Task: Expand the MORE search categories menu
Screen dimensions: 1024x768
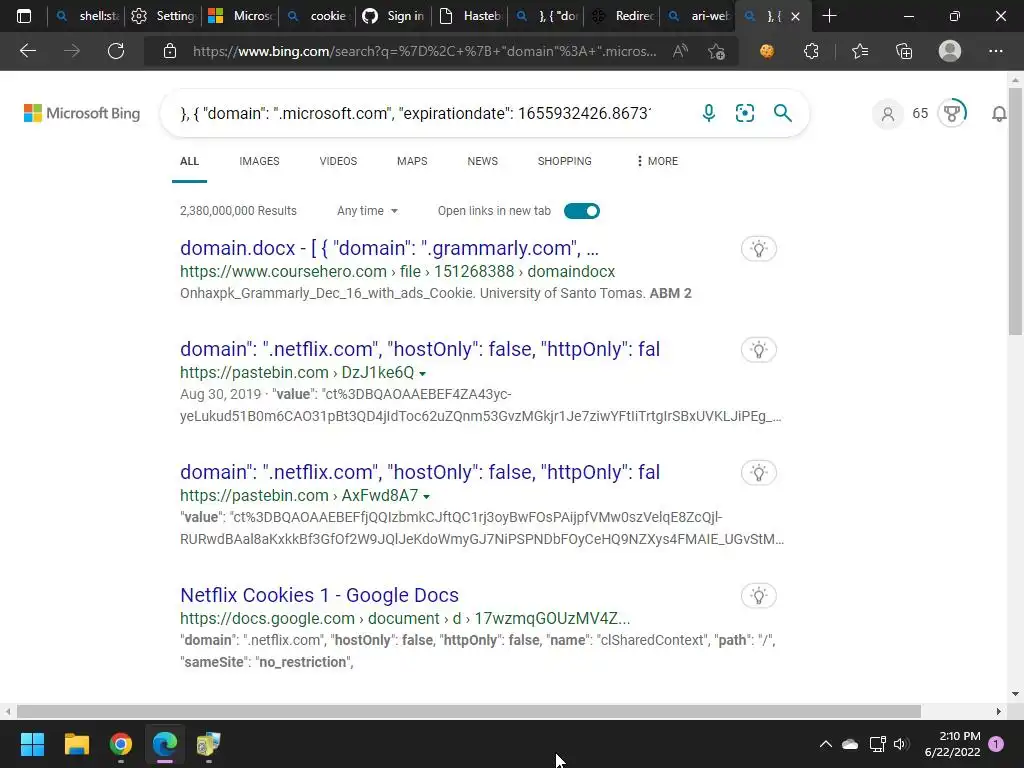Action: click(x=657, y=161)
